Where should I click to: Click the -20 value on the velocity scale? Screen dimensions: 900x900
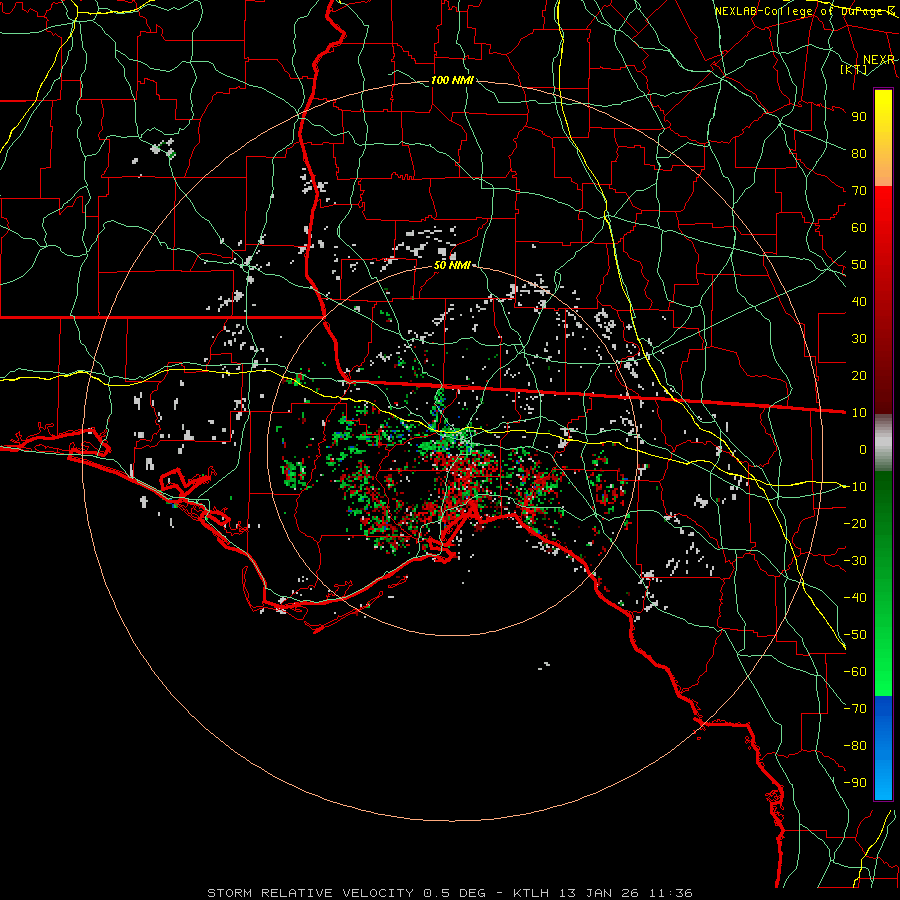tap(855, 523)
